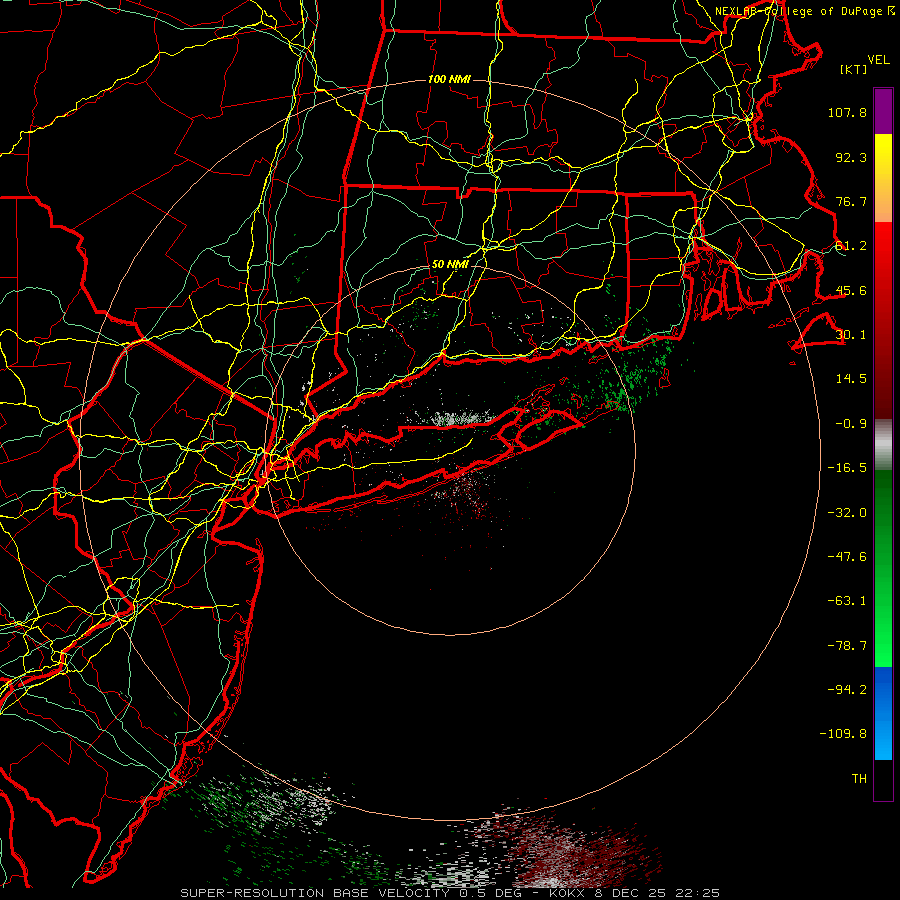
Task: Click the -32.0 legend value
Action: [x=847, y=513]
